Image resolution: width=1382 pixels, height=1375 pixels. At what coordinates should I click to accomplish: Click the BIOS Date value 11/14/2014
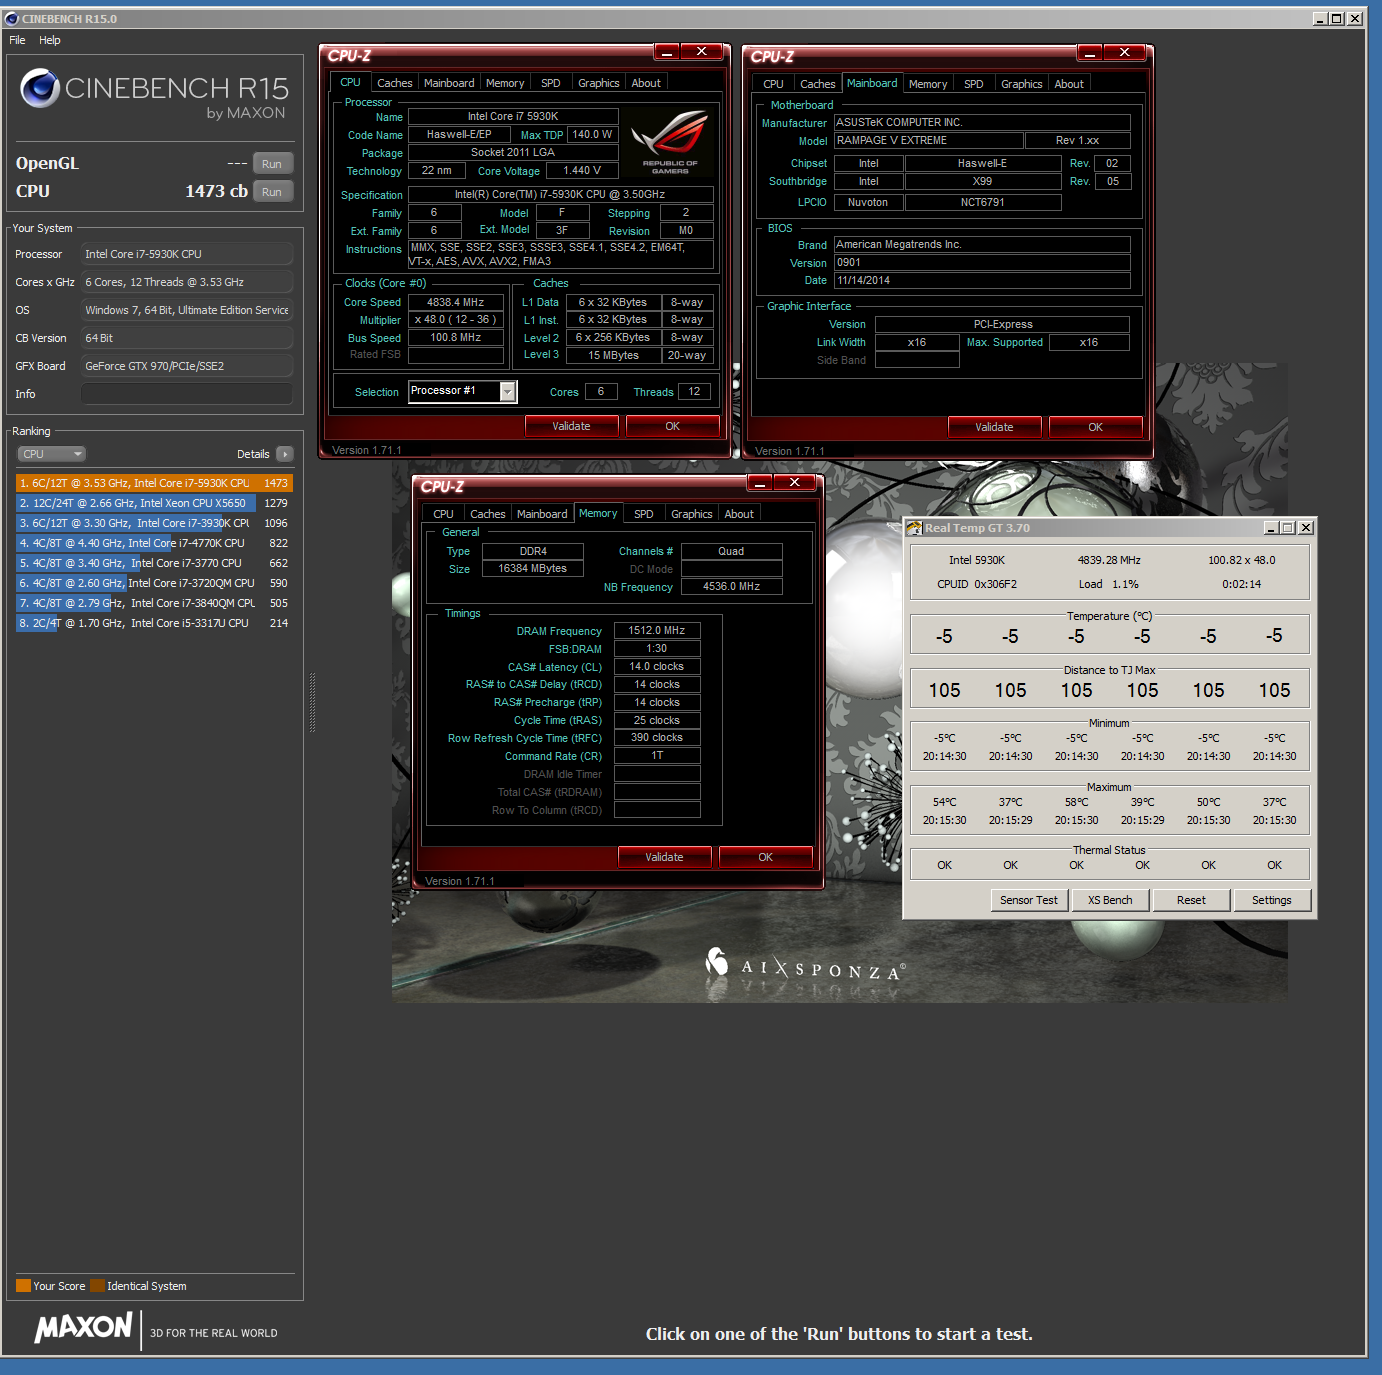[982, 281]
